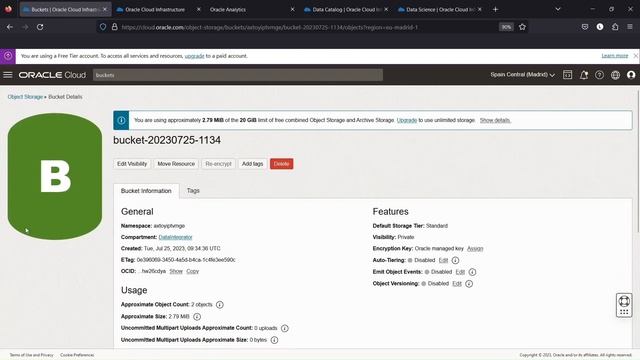The width and height of the screenshot is (640, 360).
Task: Open the Object Storage breadcrumb link
Action: [x=25, y=97]
